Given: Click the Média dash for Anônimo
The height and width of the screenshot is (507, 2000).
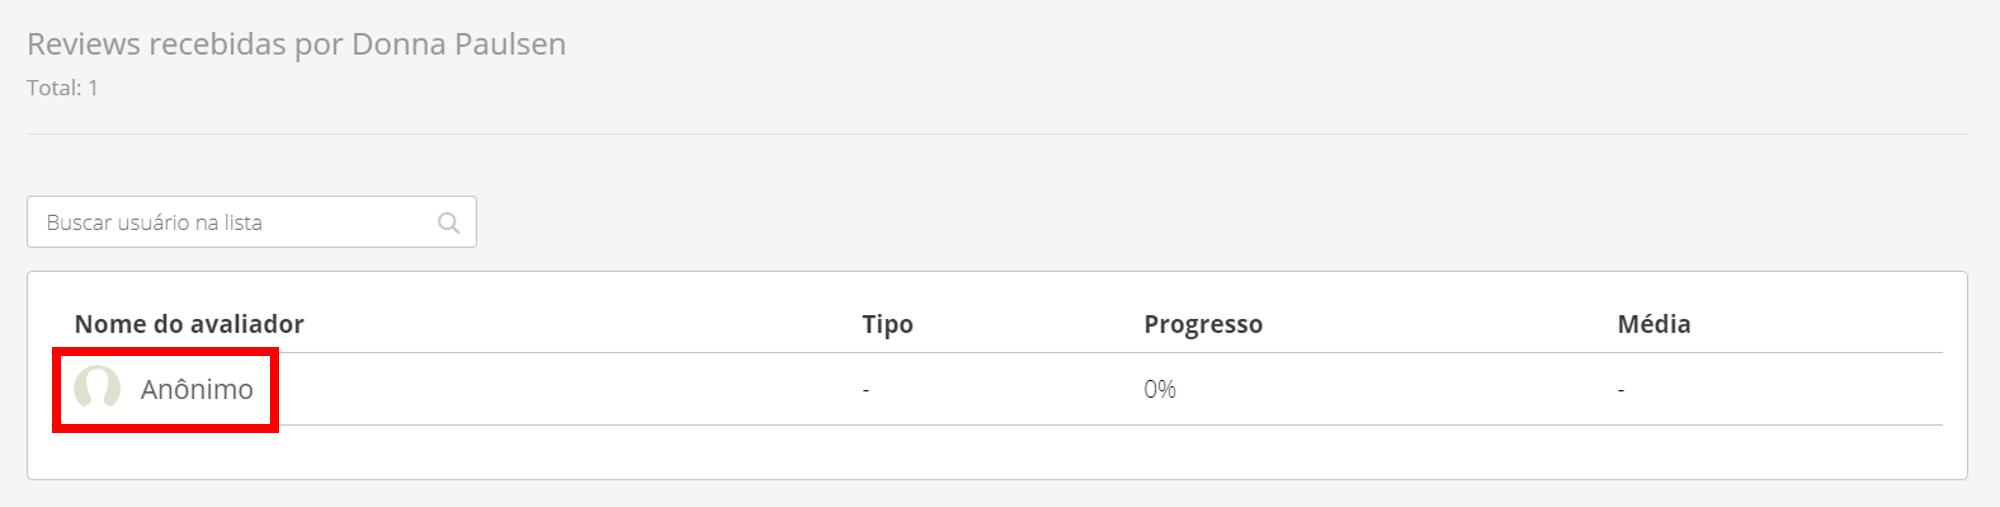Looking at the screenshot, I should point(1621,390).
